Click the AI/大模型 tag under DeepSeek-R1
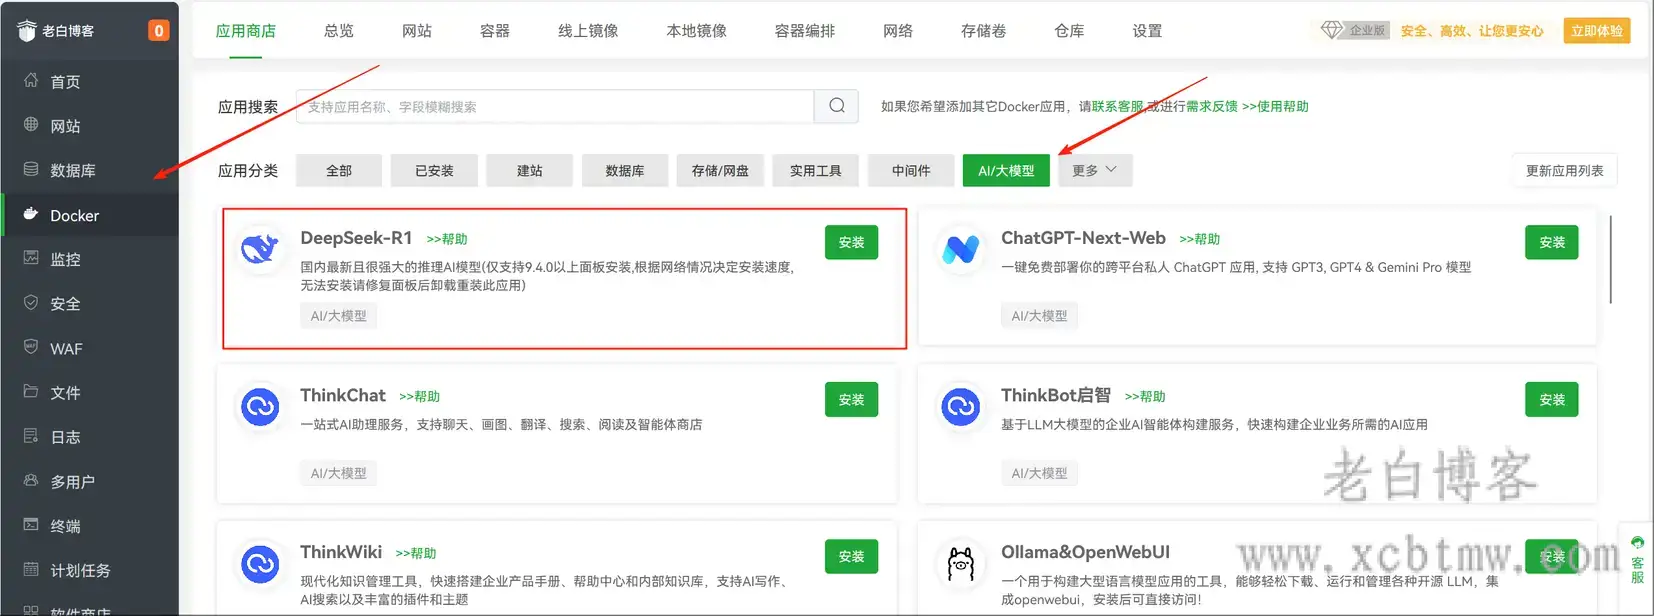 pos(338,316)
